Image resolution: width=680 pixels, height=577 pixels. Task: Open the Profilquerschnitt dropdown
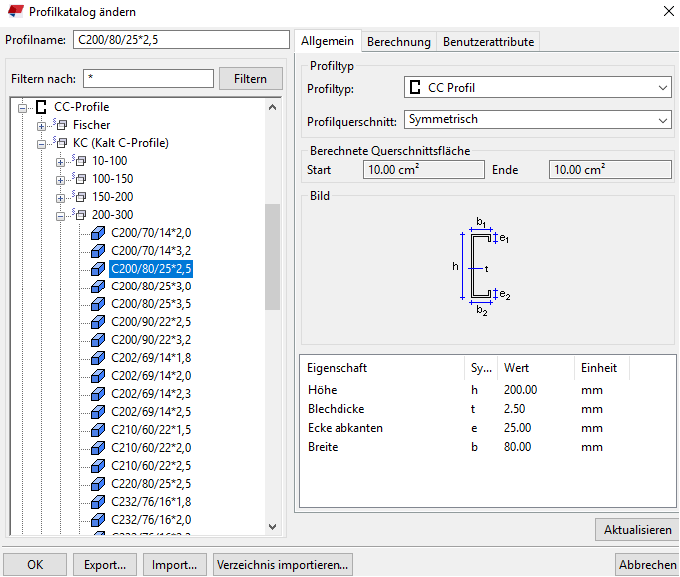(537, 119)
